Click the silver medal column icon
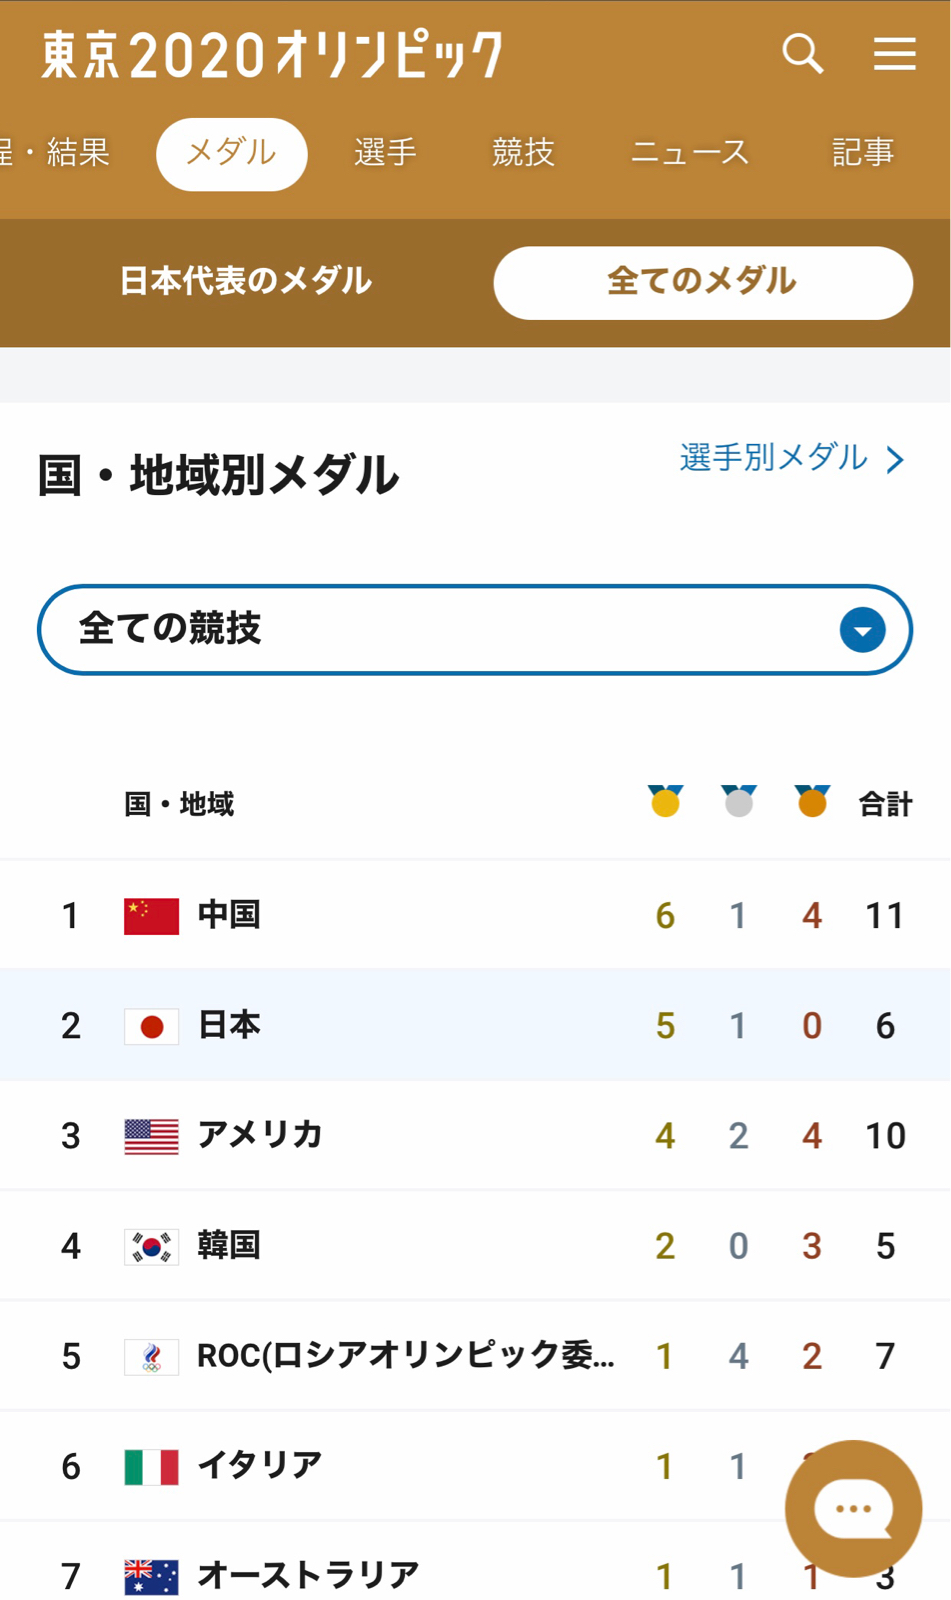951x1600 pixels. (739, 801)
